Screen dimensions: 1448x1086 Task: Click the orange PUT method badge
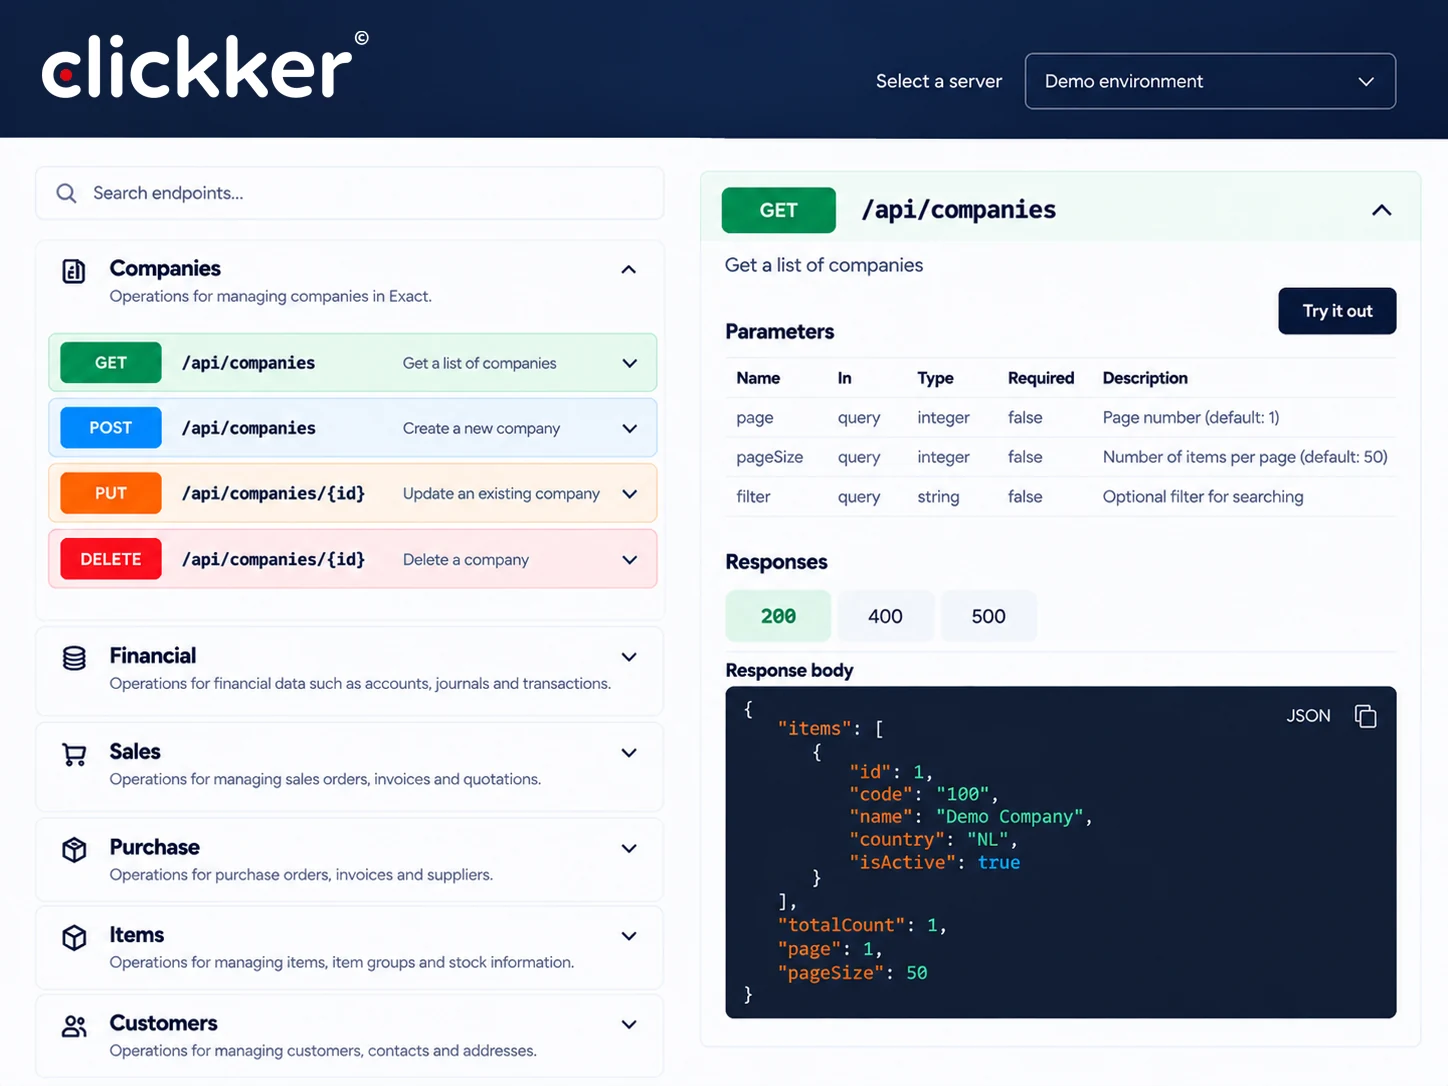point(111,493)
